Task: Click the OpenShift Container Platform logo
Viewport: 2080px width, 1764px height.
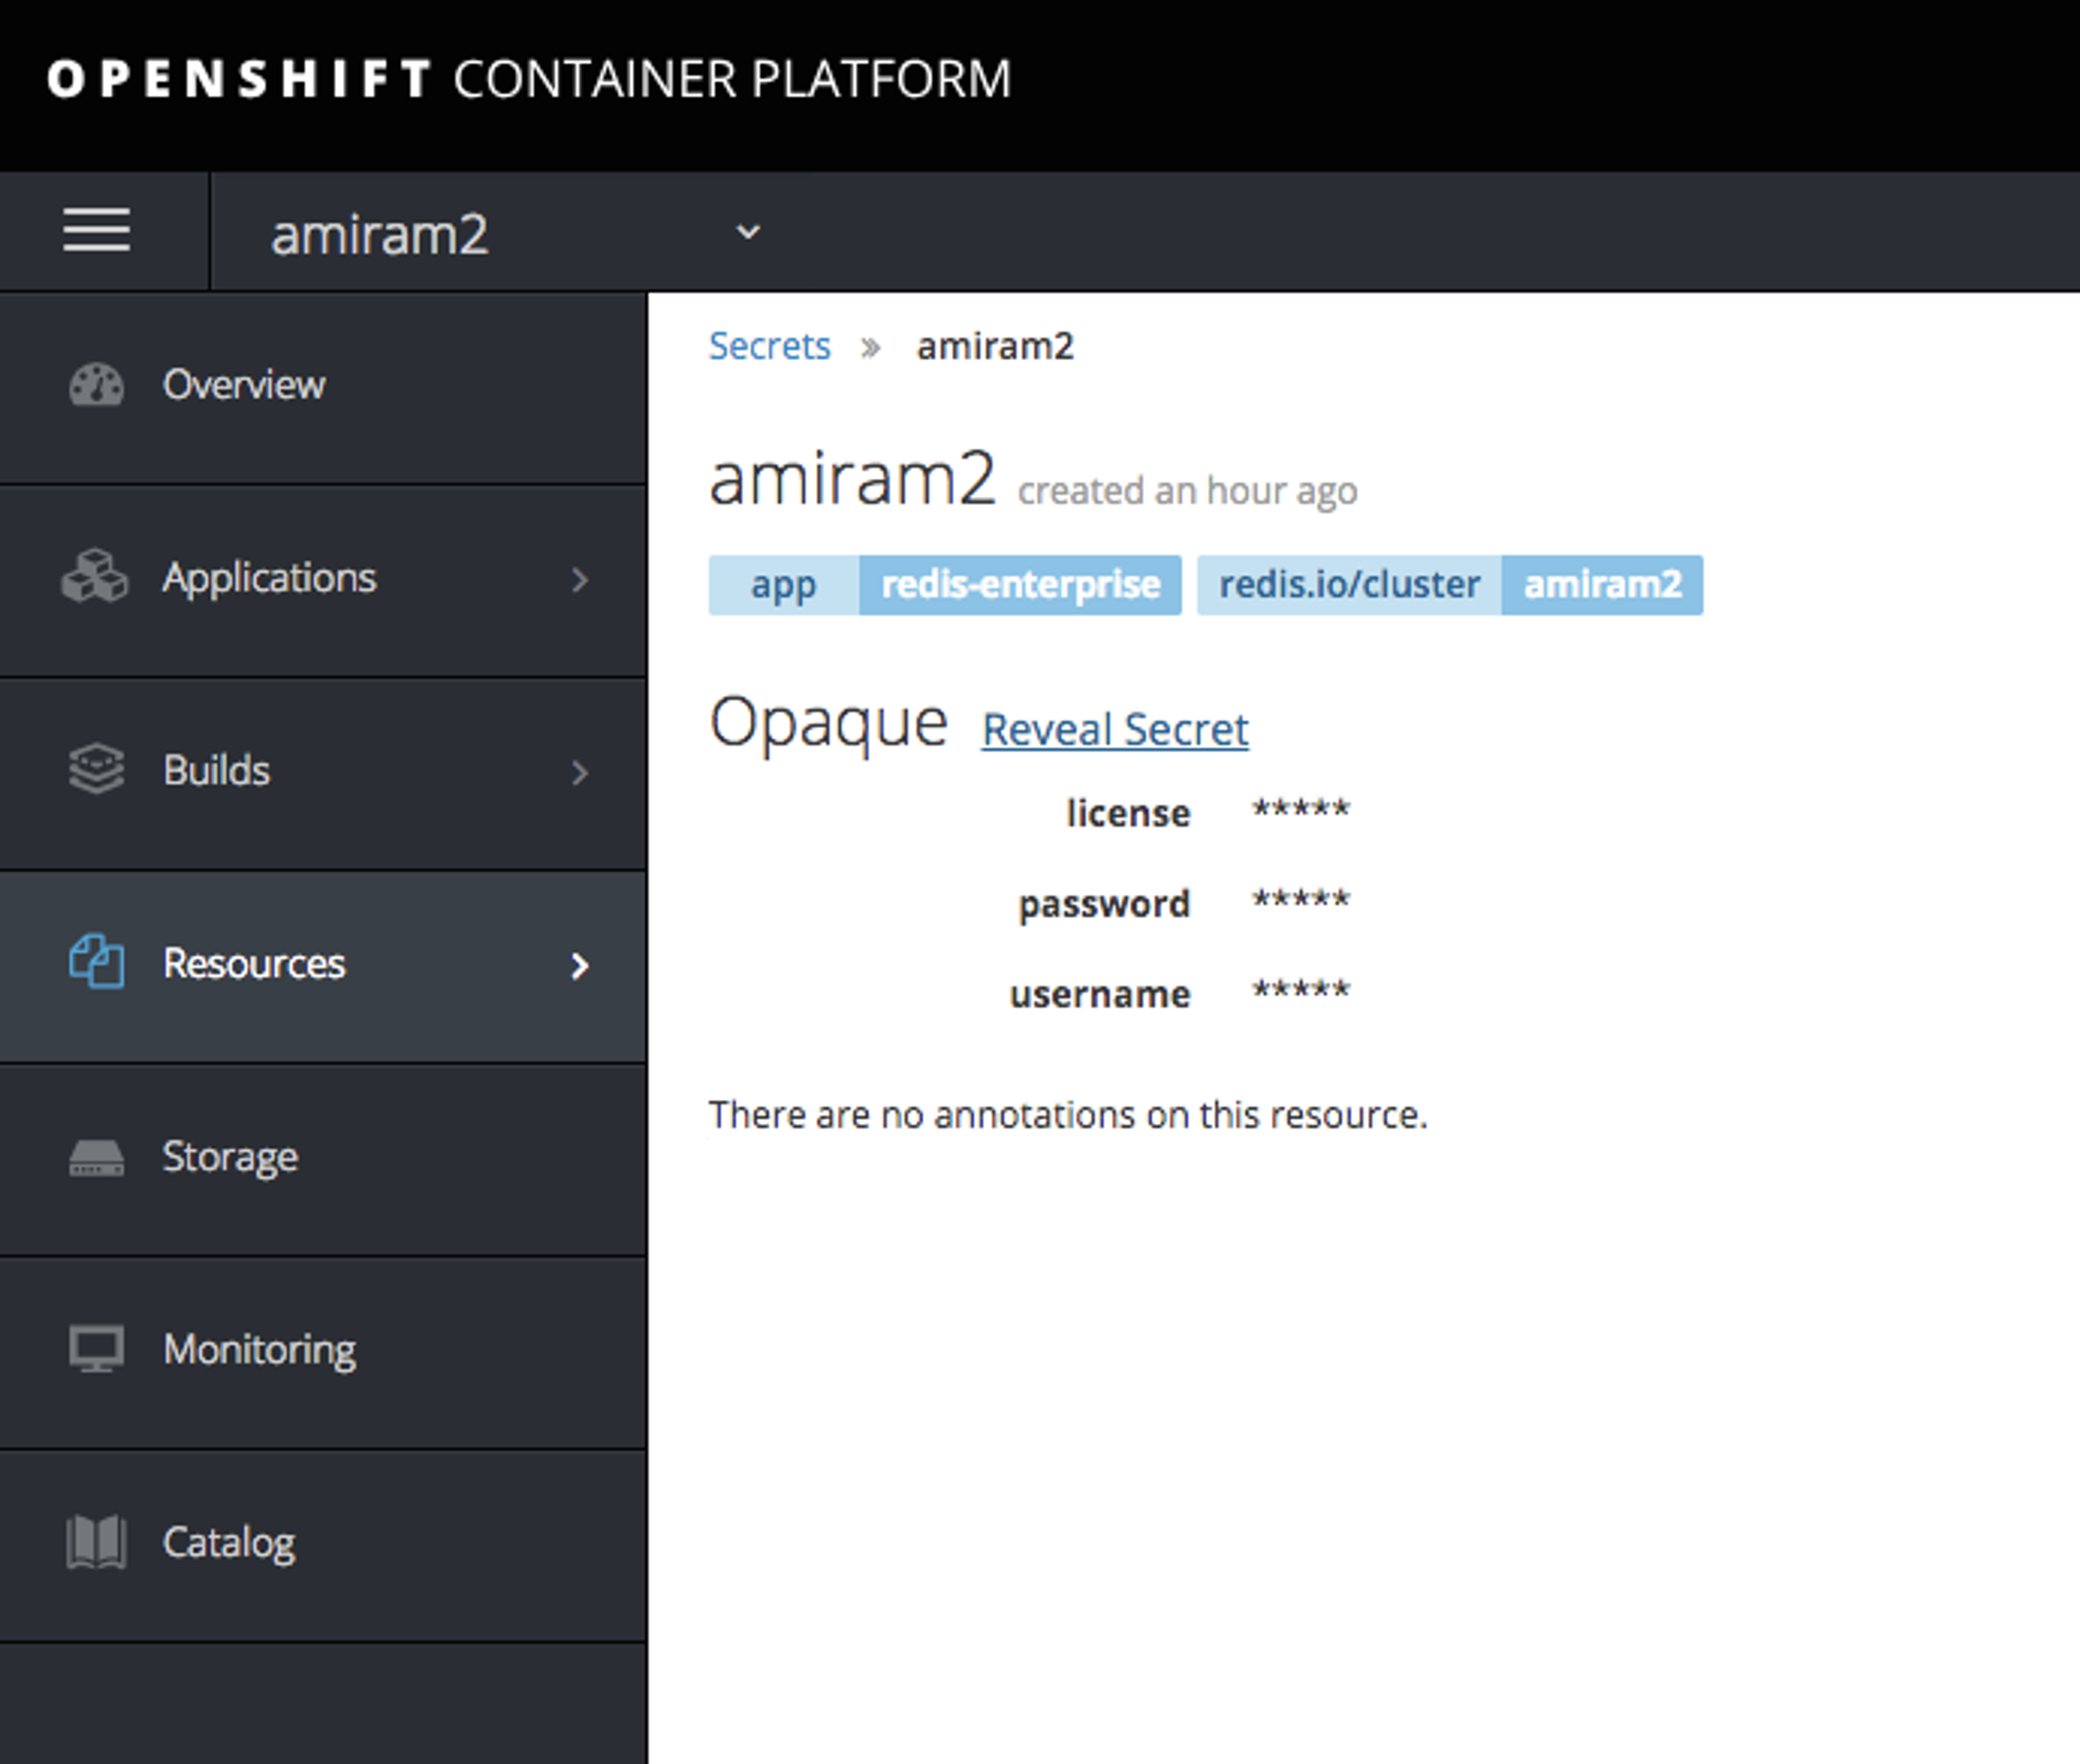Action: 529,79
